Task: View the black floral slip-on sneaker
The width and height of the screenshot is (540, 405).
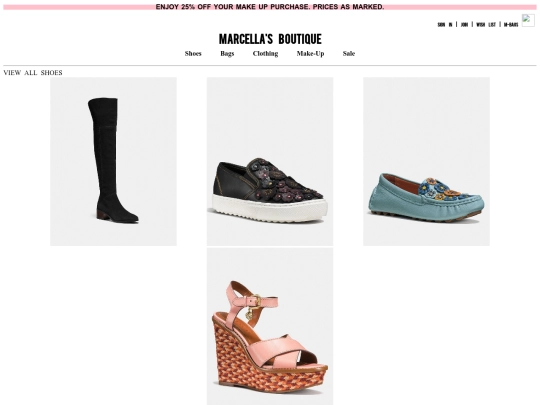Action: click(270, 161)
